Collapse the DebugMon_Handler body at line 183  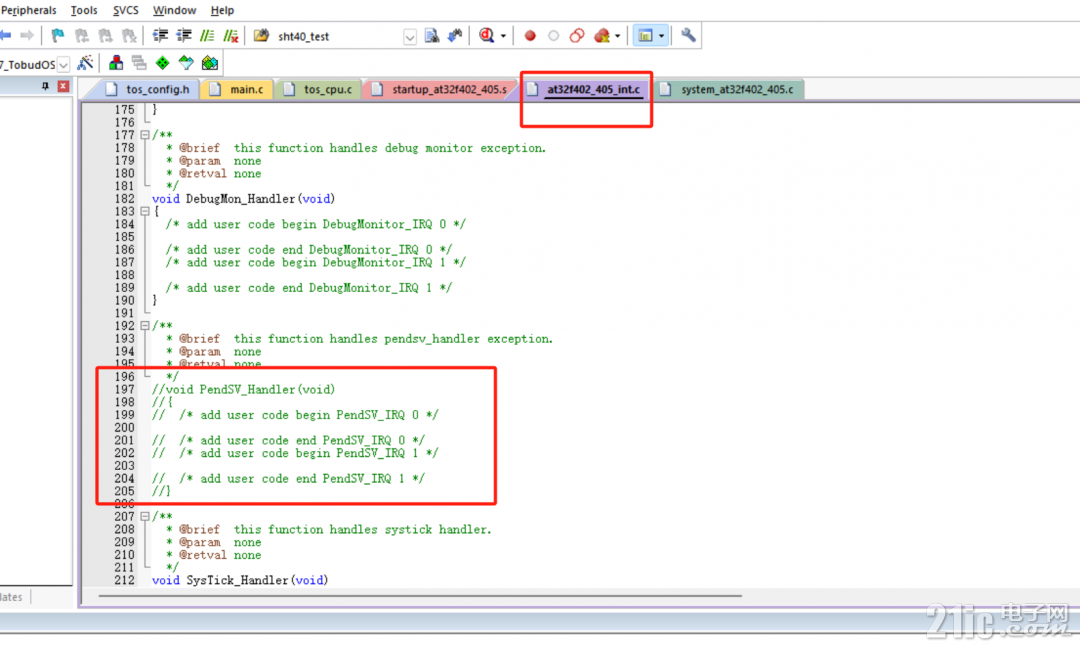point(145,211)
